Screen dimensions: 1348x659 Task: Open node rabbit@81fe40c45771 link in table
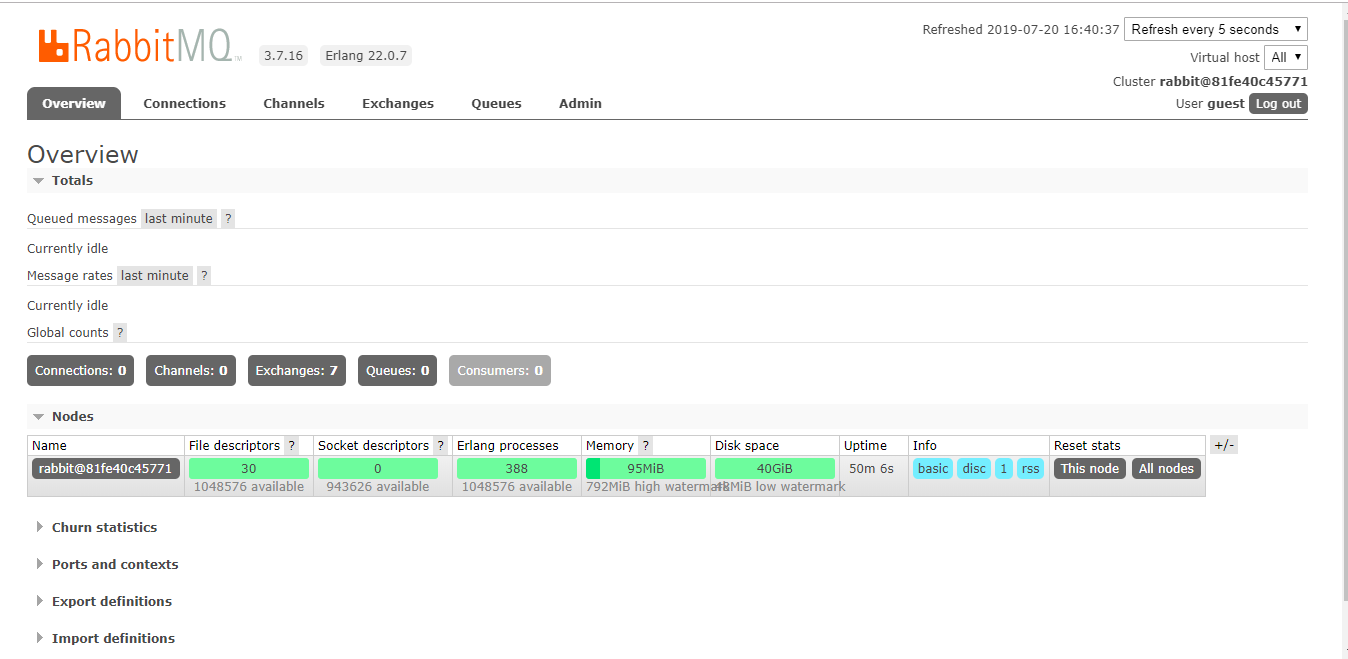click(x=106, y=469)
